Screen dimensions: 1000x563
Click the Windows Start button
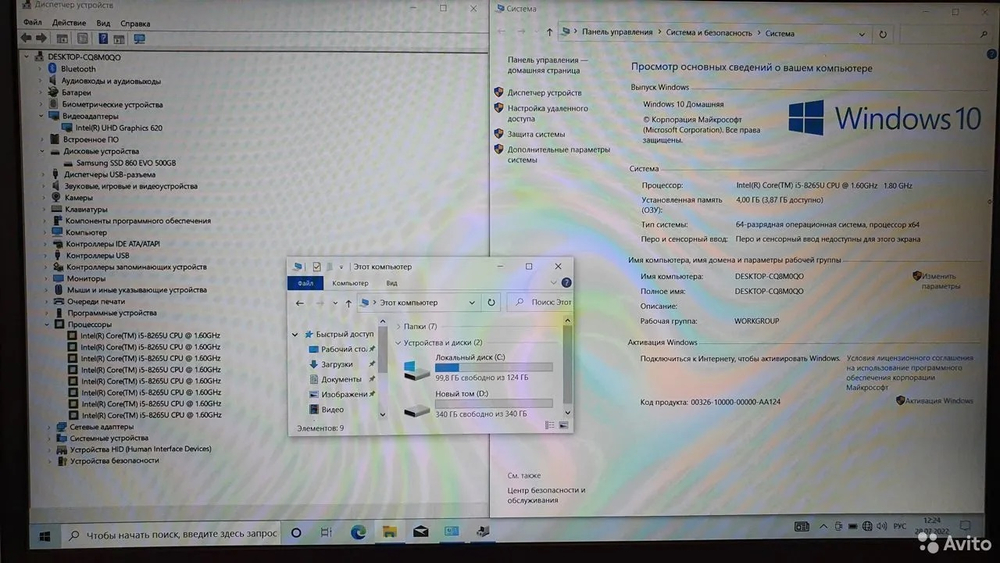44,536
